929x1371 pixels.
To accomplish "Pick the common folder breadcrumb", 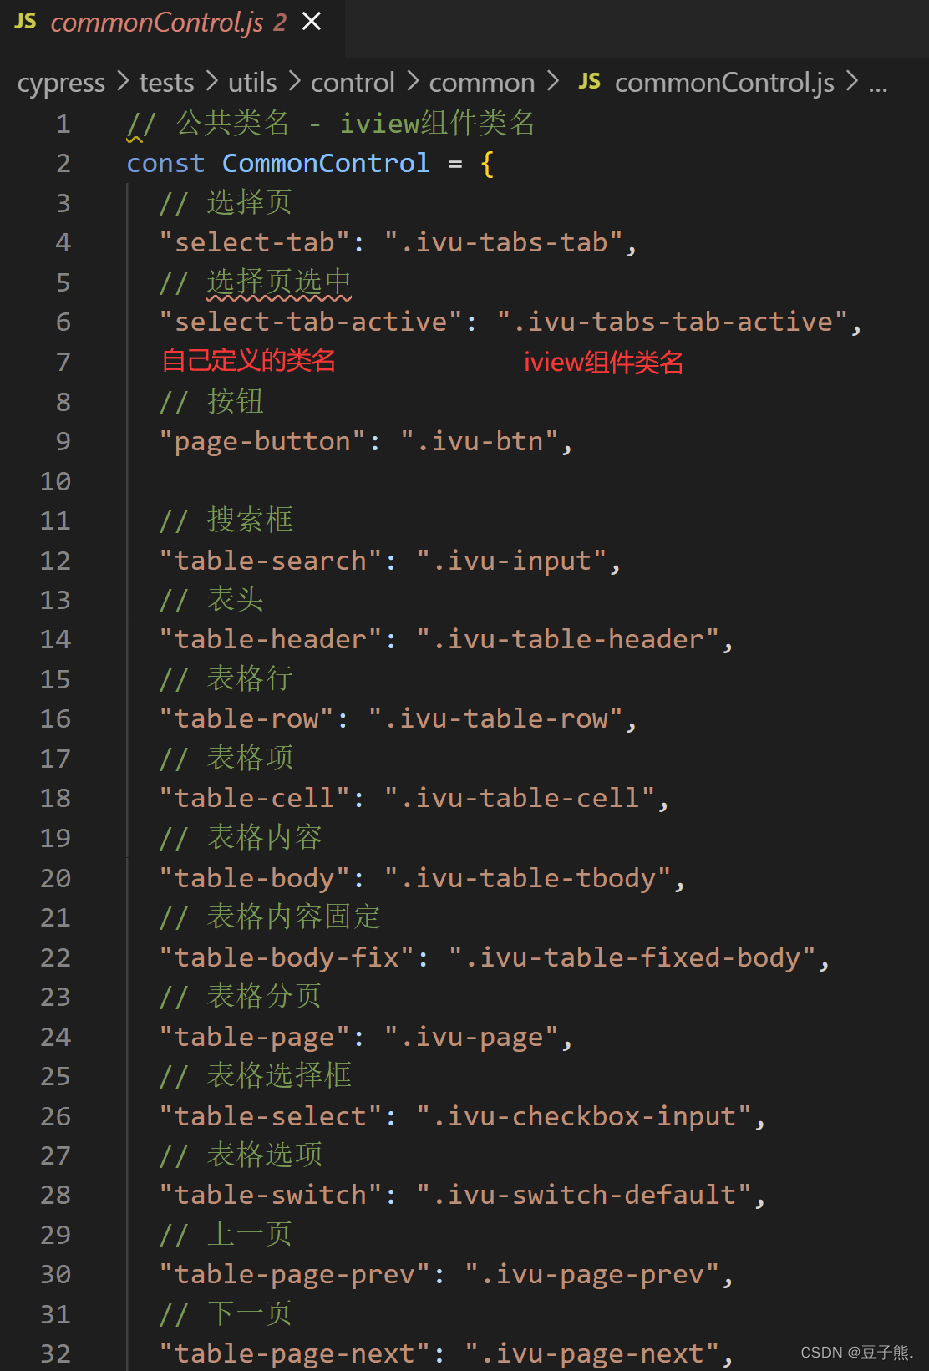I will 482,83.
